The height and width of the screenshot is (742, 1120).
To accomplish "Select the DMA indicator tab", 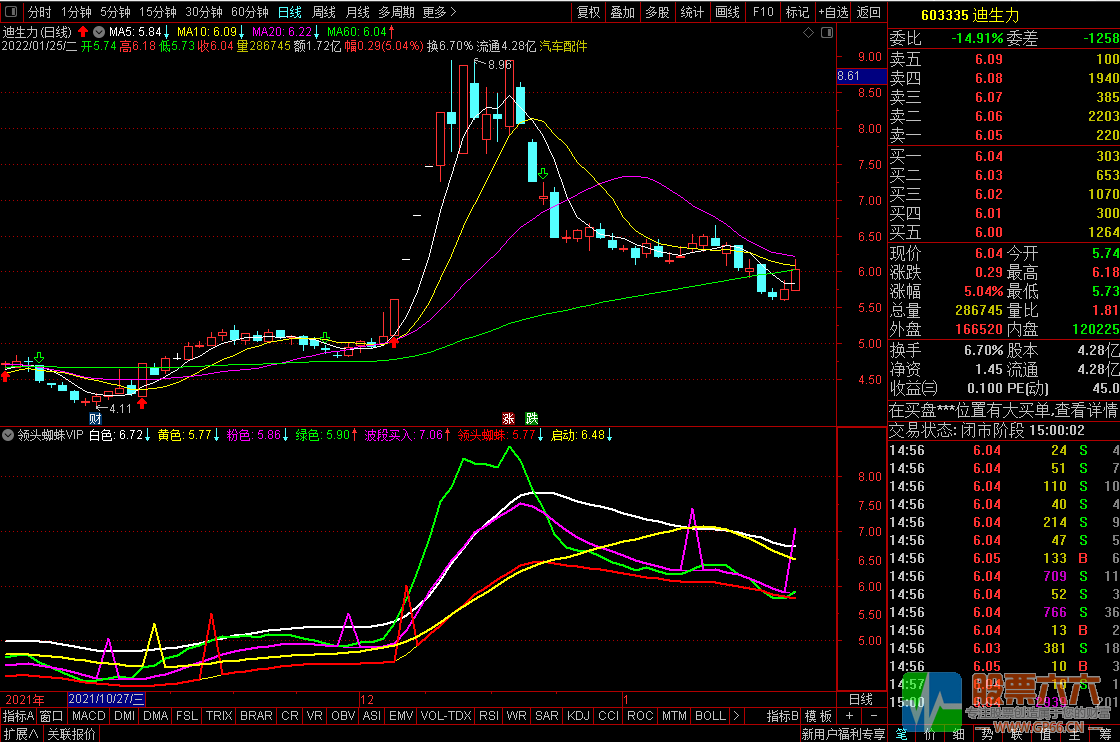I will pos(156,716).
